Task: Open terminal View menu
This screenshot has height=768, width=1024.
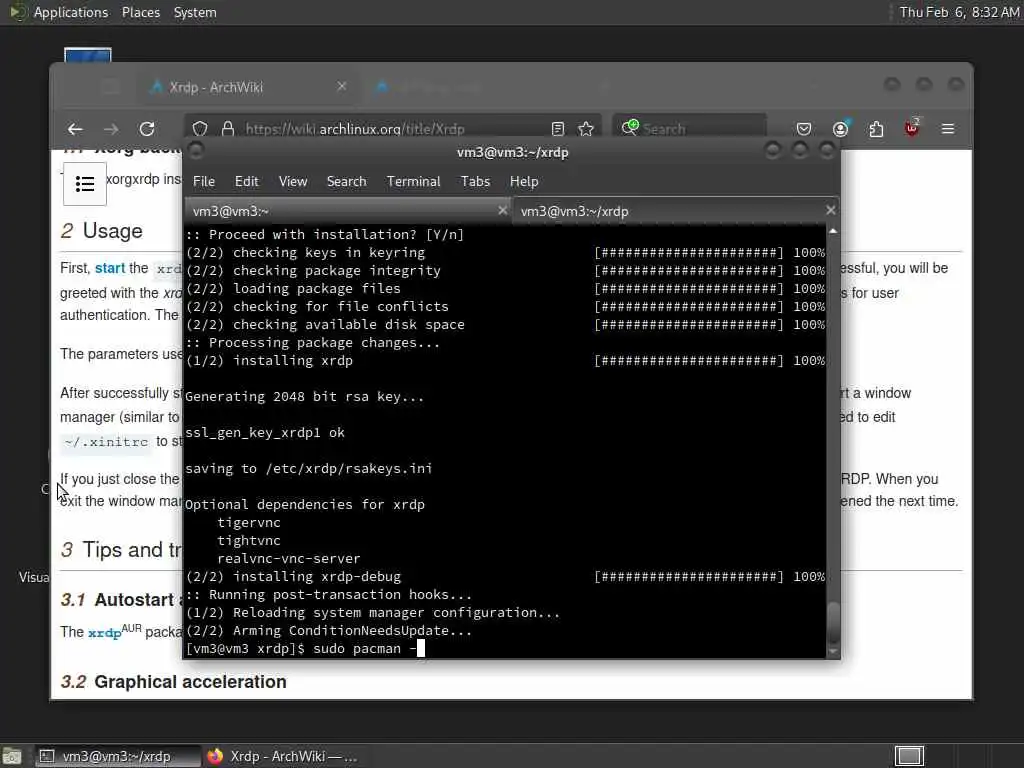Action: [x=293, y=182]
